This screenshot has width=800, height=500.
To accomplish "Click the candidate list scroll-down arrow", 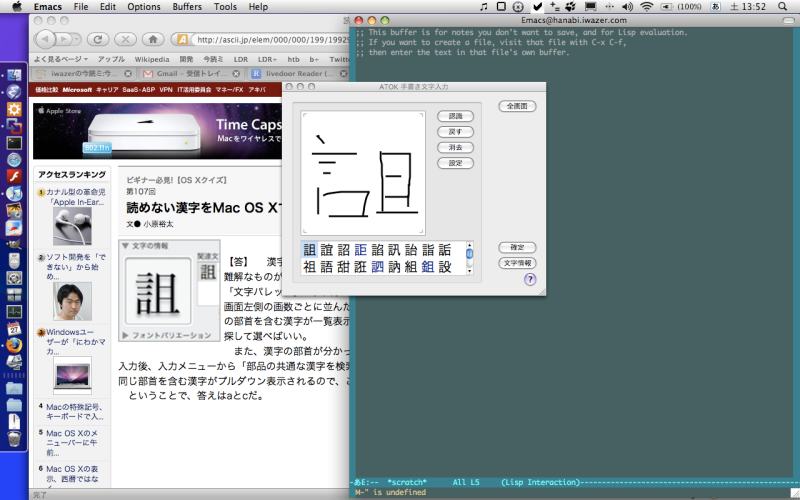I will (469, 271).
